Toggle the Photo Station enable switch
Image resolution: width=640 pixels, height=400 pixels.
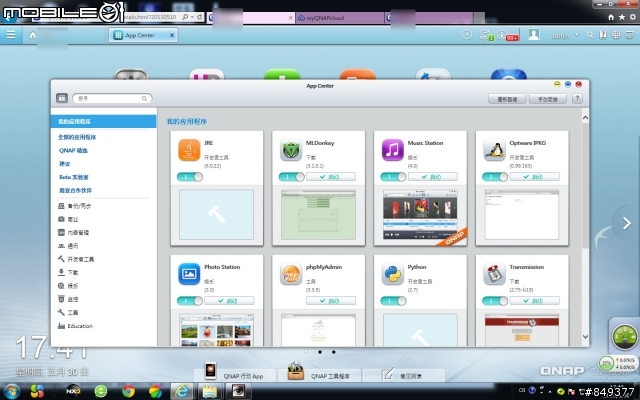[190, 301]
